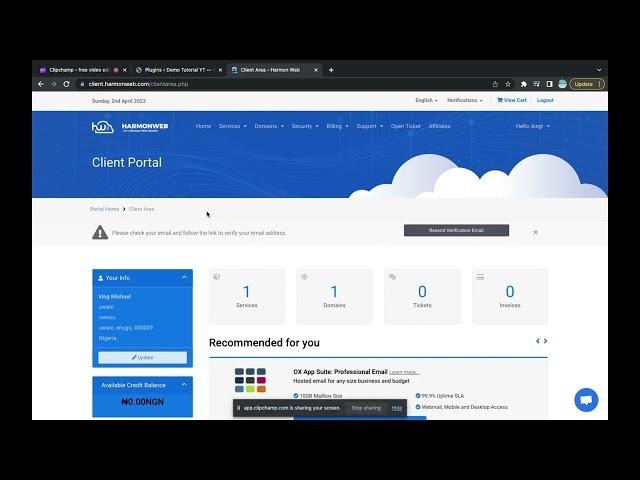640x480 pixels.
Task: Open the browser extensions puzzle icon
Action: click(523, 84)
